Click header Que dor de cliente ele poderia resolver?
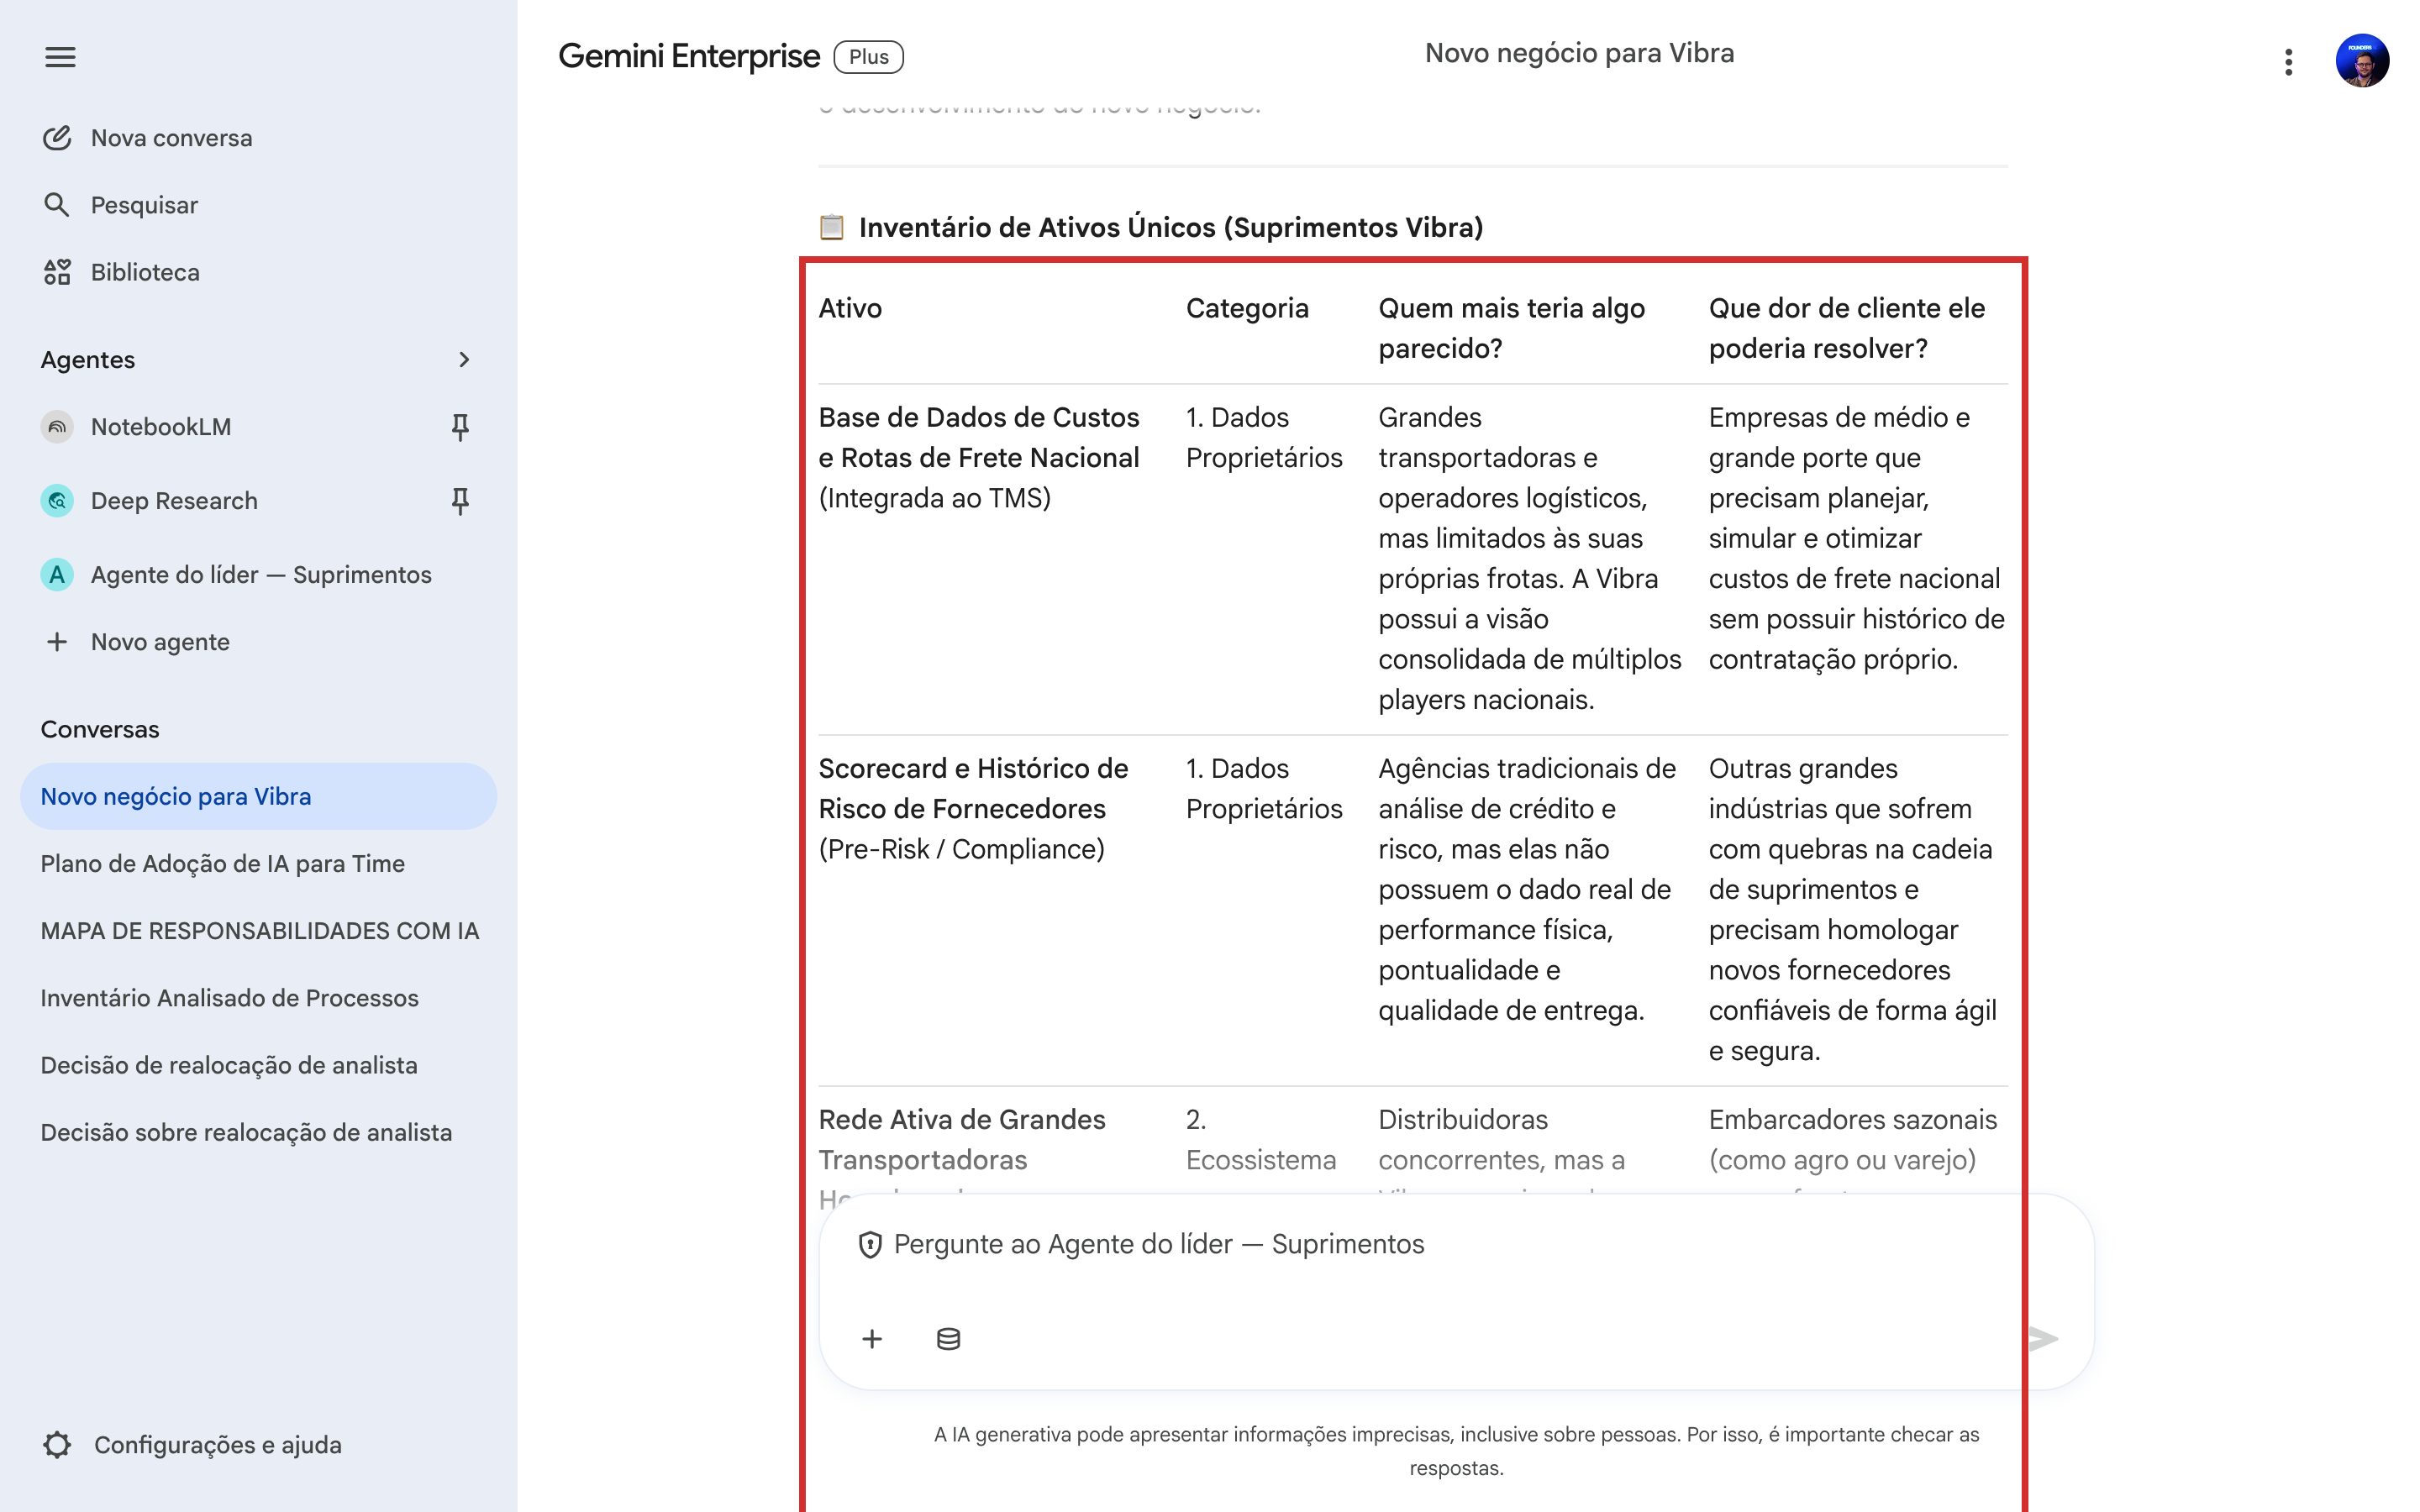2420x1512 pixels. click(x=1847, y=328)
